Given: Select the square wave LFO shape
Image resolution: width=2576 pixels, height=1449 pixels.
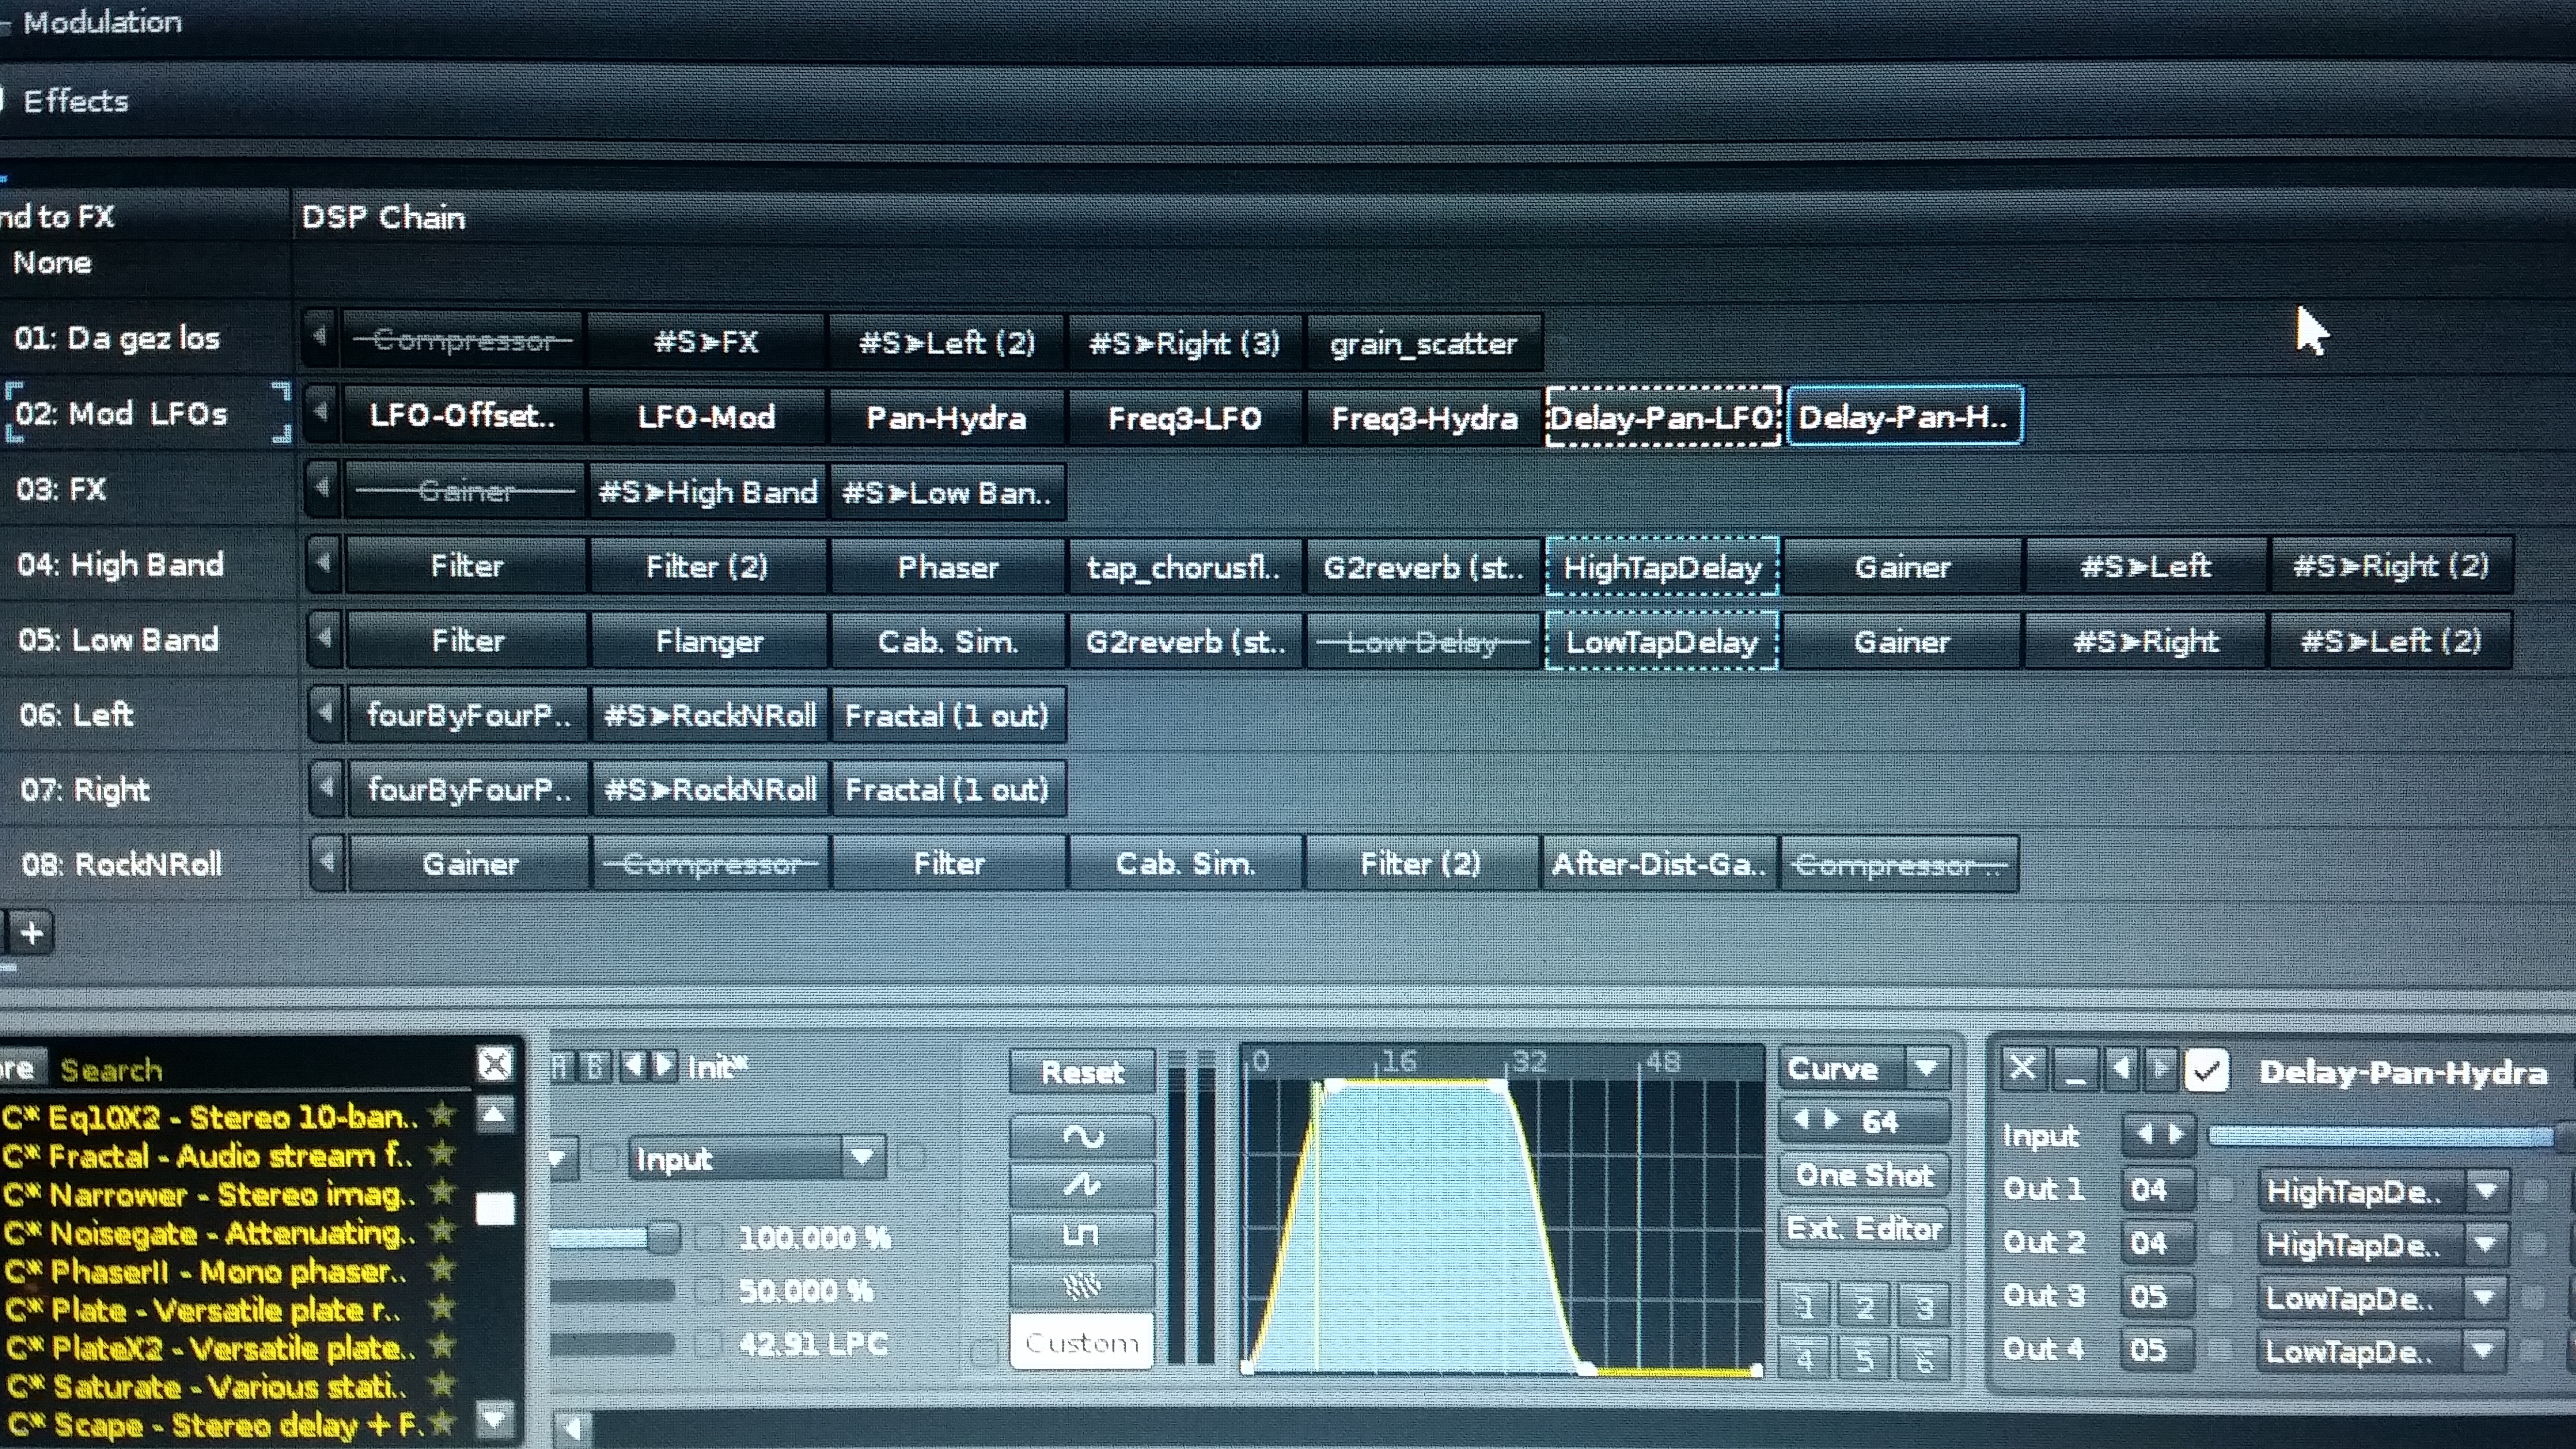Looking at the screenshot, I should pyautogui.click(x=1082, y=1236).
